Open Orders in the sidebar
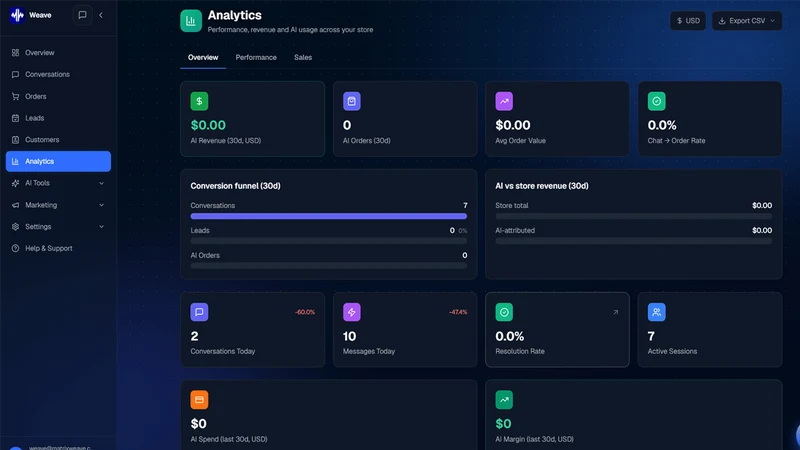Image resolution: width=800 pixels, height=450 pixels. pyautogui.click(x=58, y=96)
